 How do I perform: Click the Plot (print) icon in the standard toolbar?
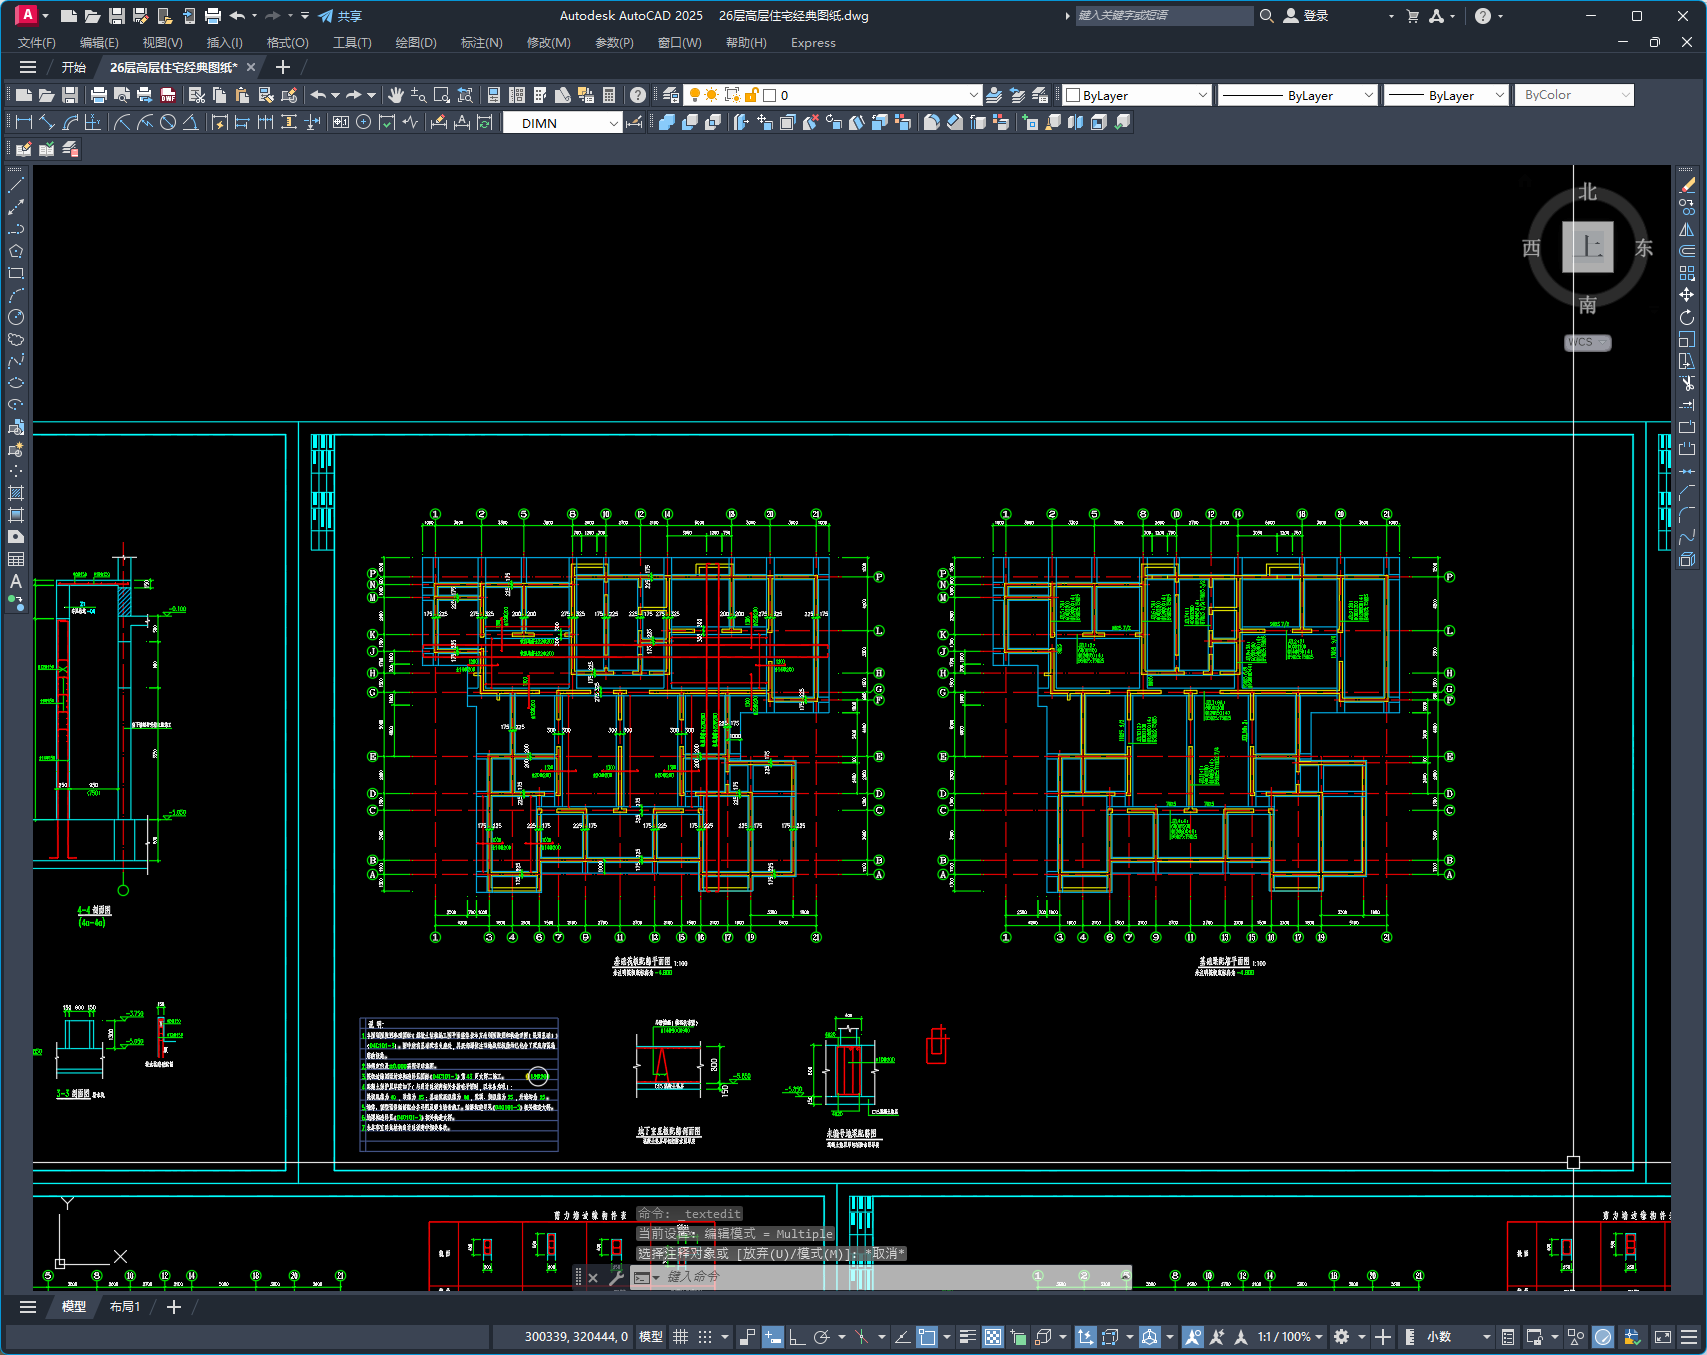click(x=98, y=95)
